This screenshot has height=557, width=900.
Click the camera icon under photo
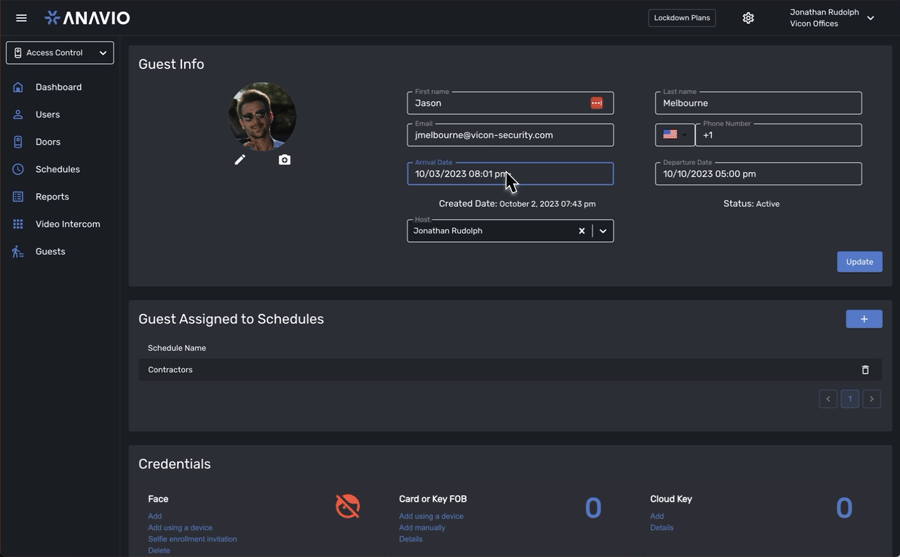coord(285,160)
